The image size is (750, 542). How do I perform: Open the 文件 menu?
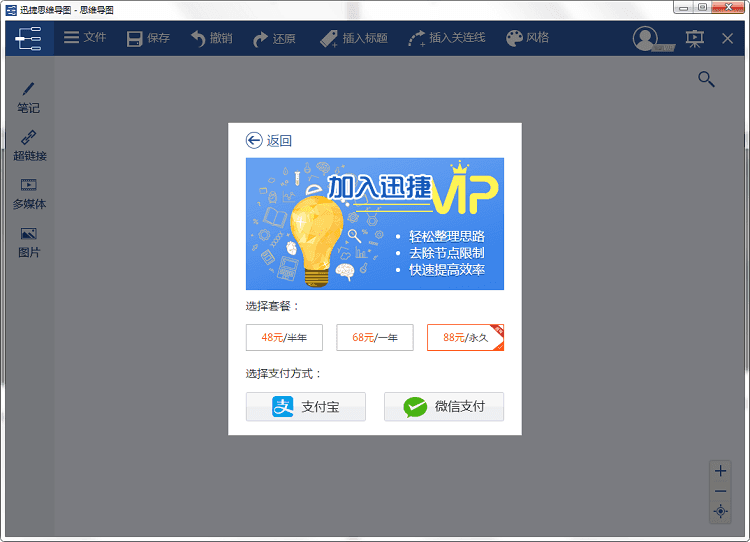point(85,37)
